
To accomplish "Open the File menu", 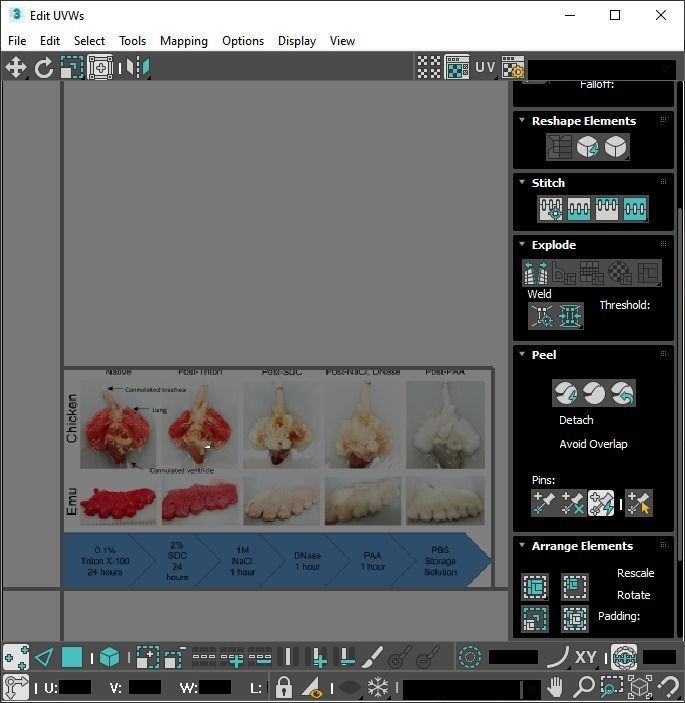I will pos(17,41).
